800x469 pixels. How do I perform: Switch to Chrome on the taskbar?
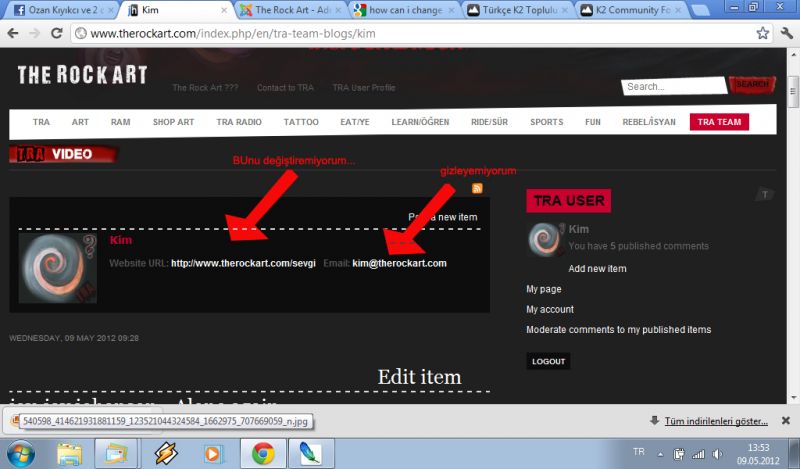click(263, 453)
